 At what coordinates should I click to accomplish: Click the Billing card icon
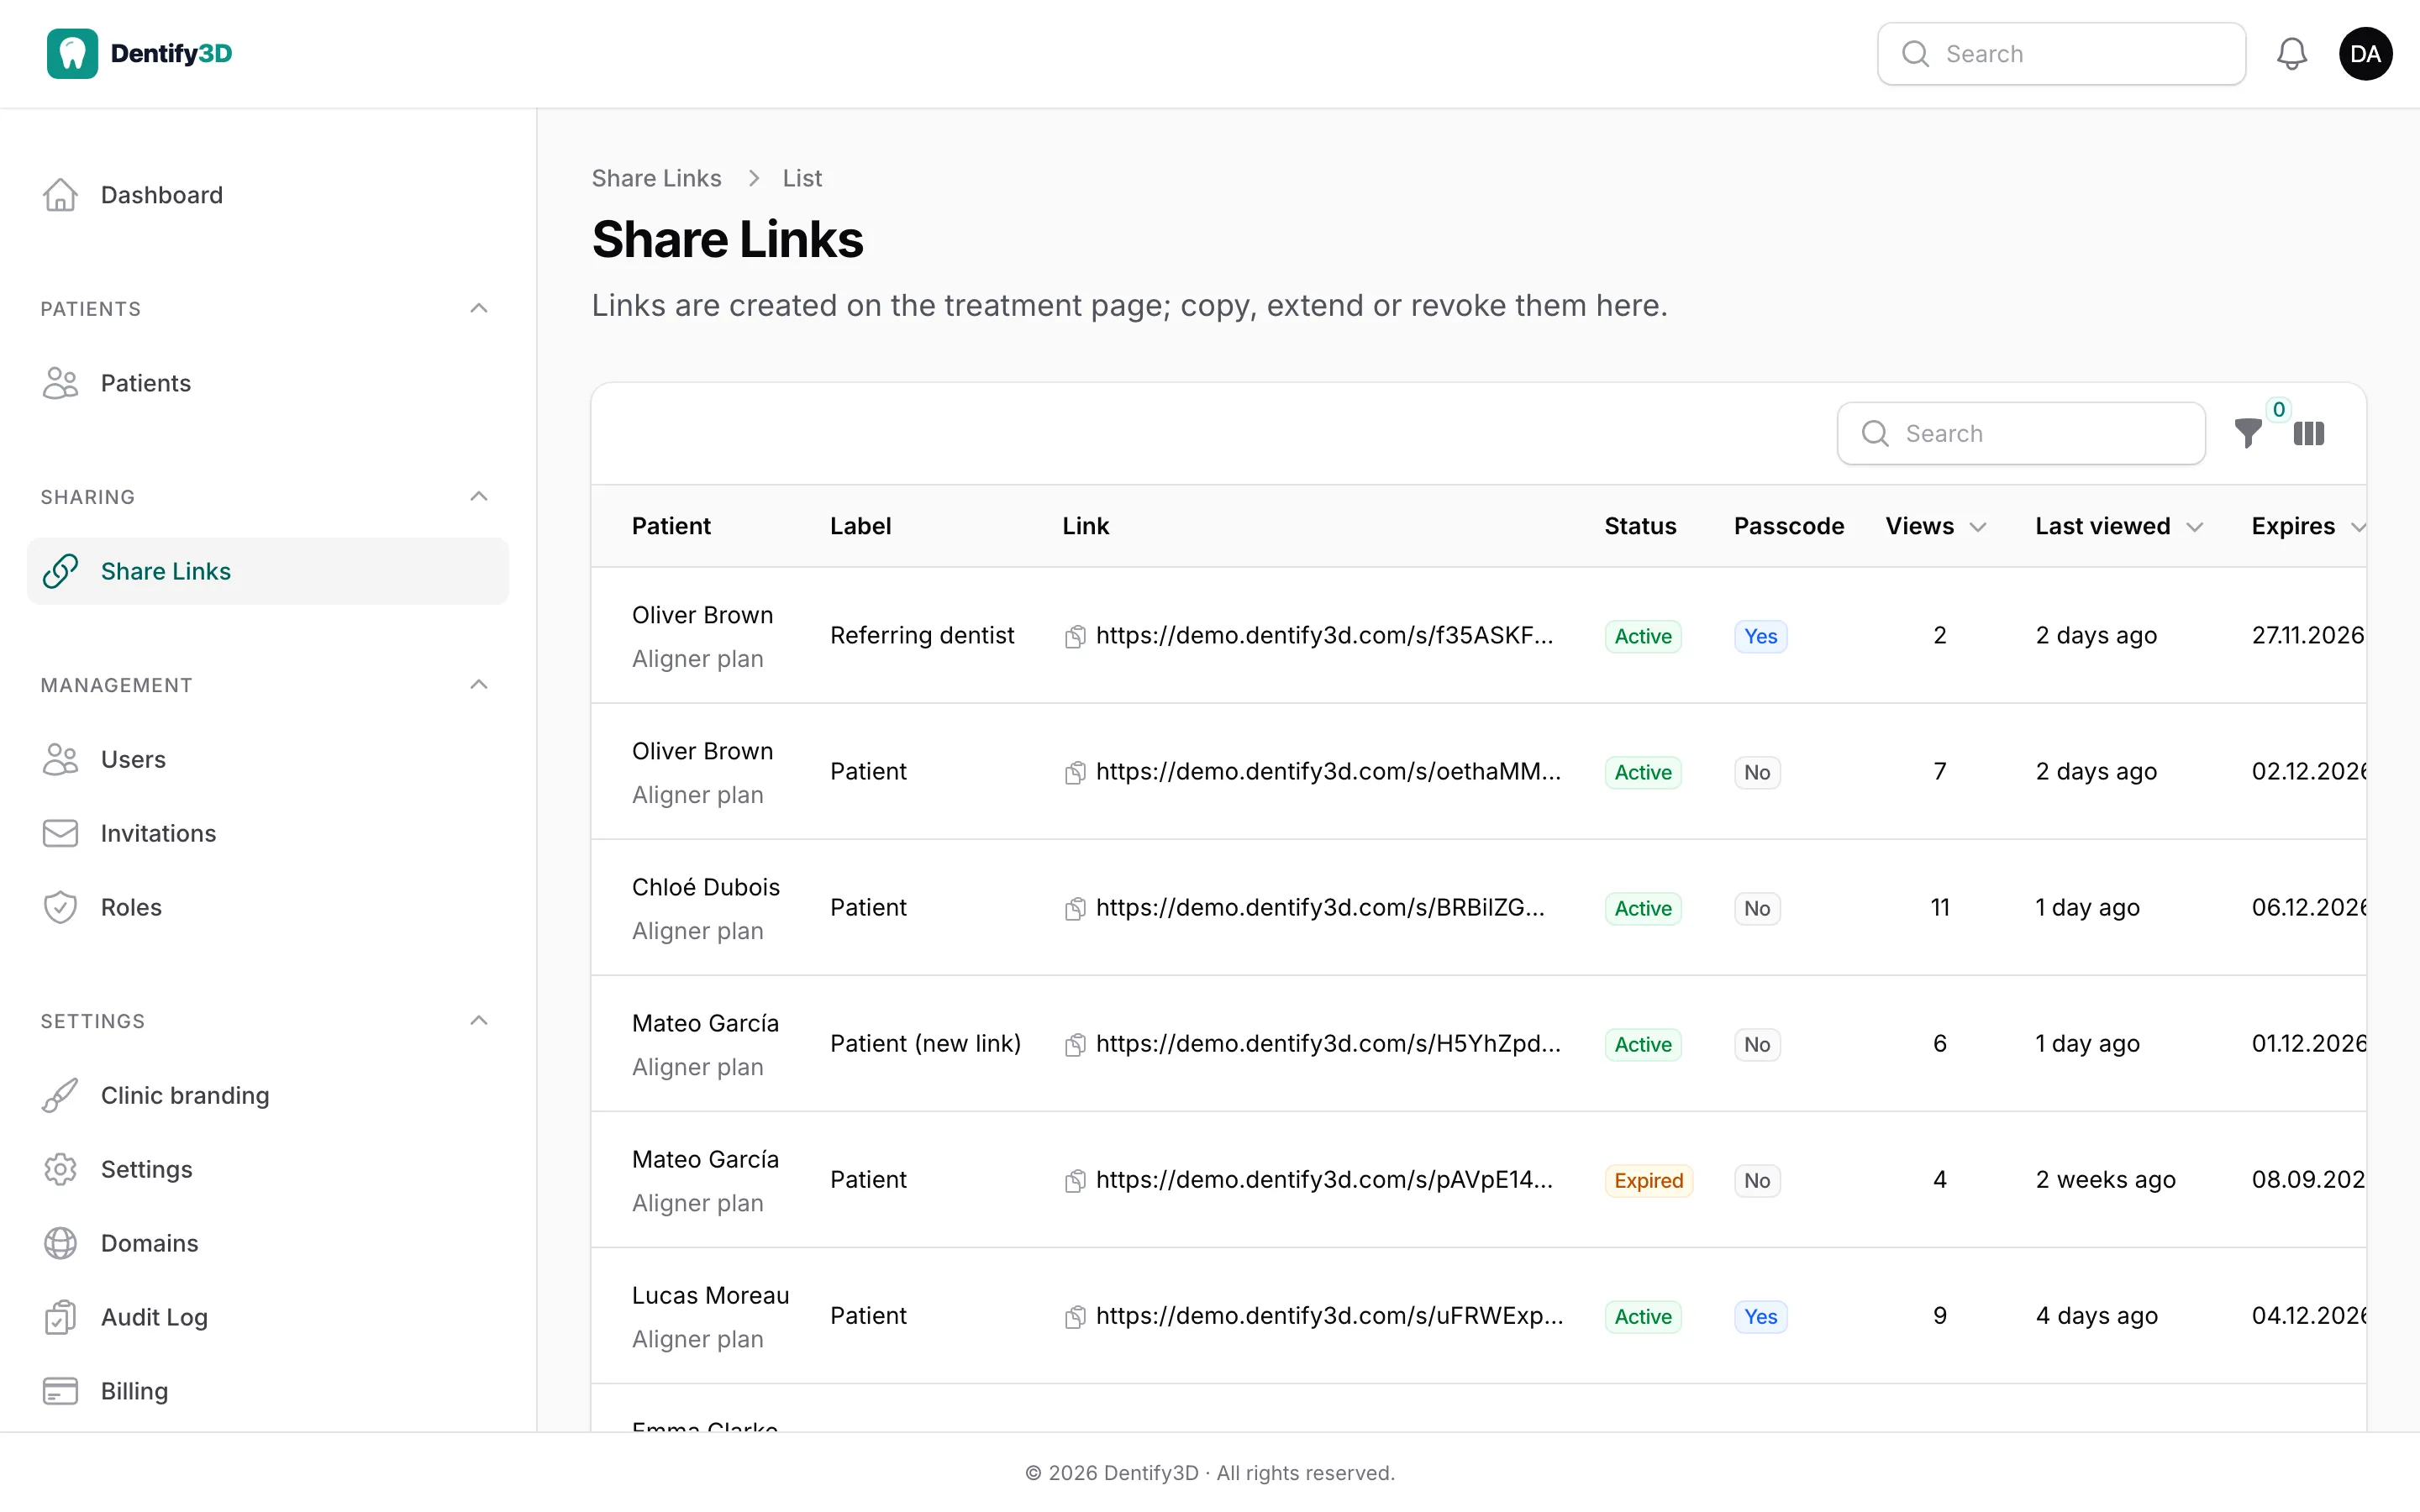[60, 1391]
